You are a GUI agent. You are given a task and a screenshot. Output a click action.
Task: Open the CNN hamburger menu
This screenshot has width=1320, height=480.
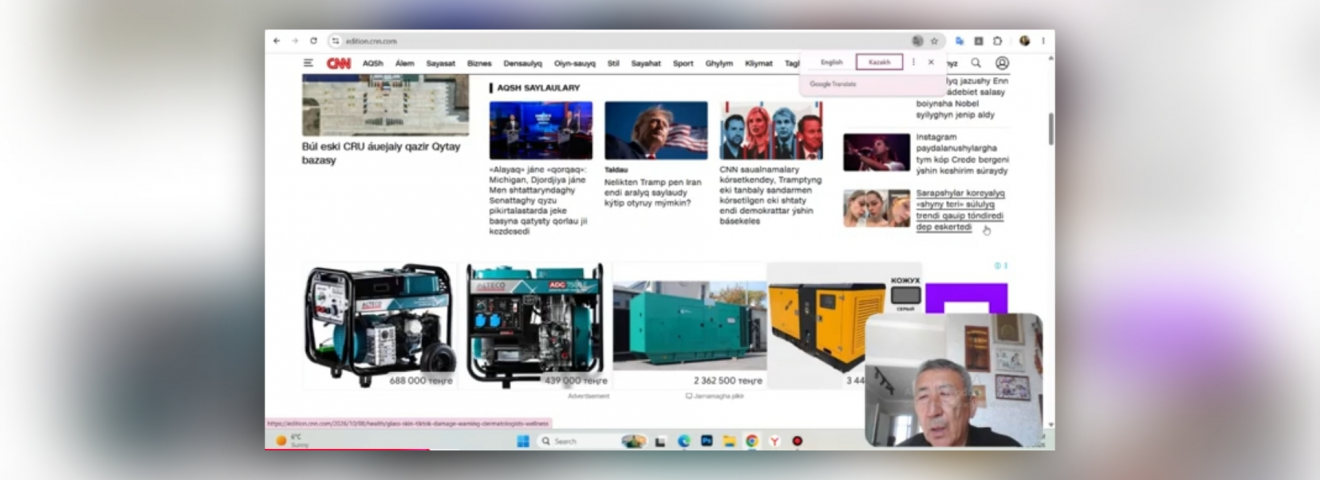[x=308, y=63]
